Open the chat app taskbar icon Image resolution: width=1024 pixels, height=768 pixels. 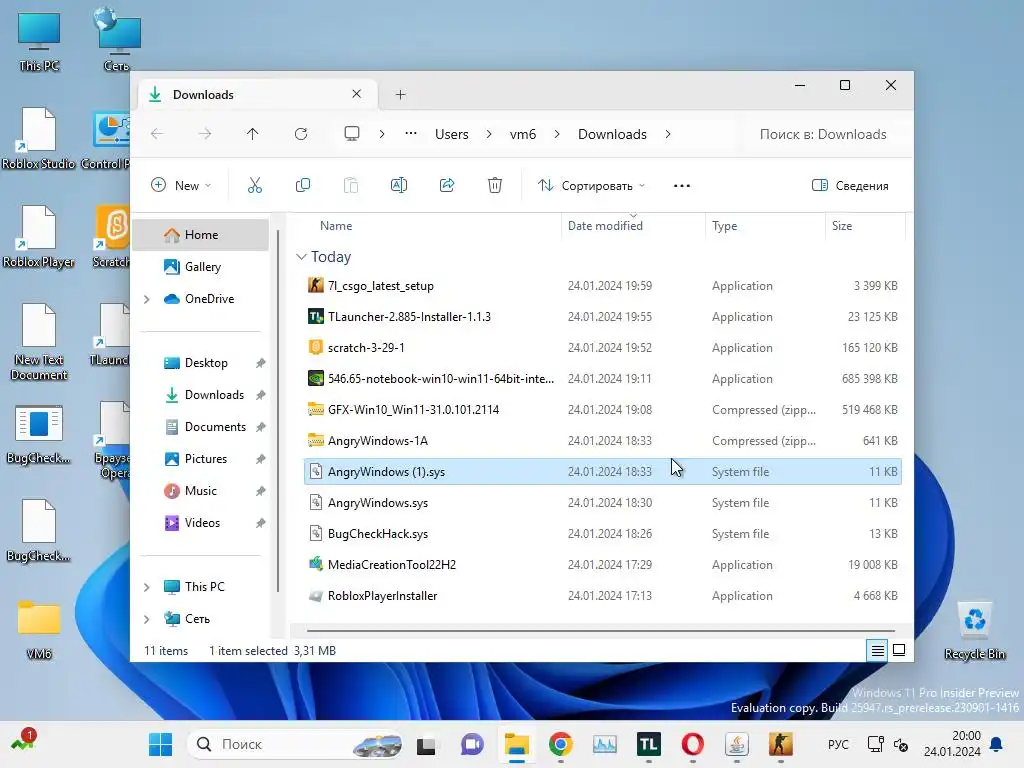tap(472, 744)
